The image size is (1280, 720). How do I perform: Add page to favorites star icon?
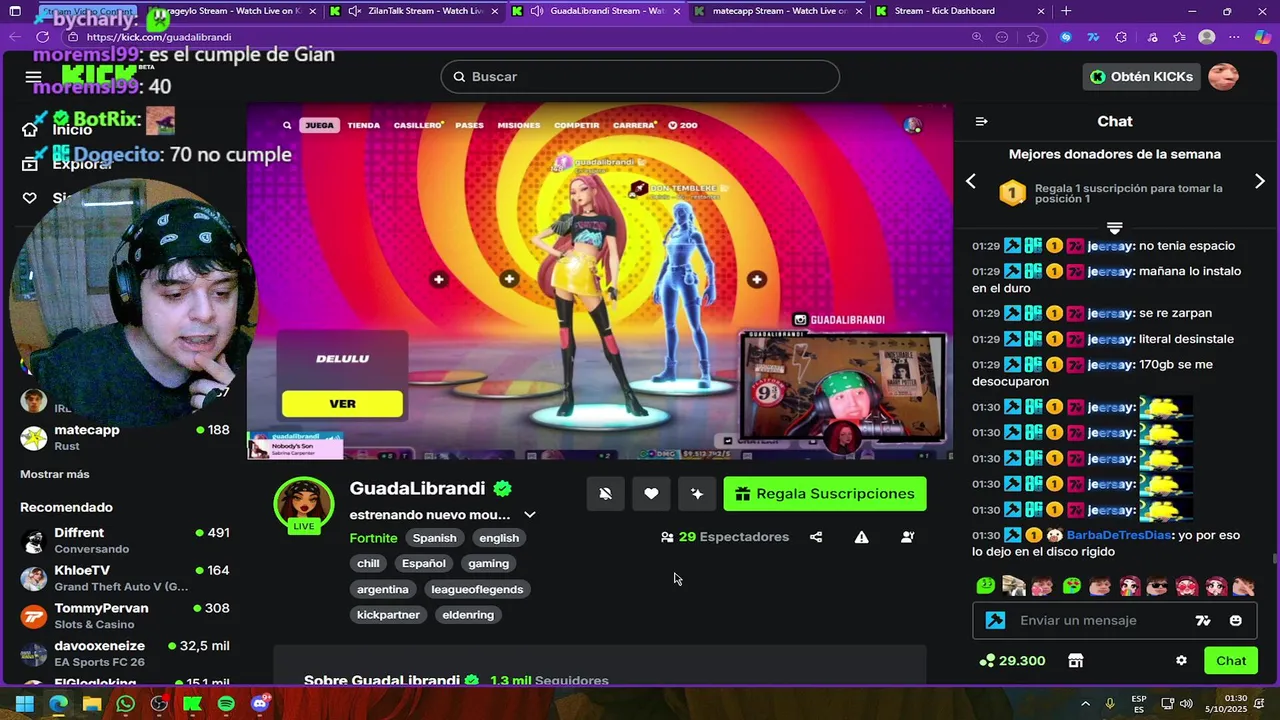[x=1033, y=37]
